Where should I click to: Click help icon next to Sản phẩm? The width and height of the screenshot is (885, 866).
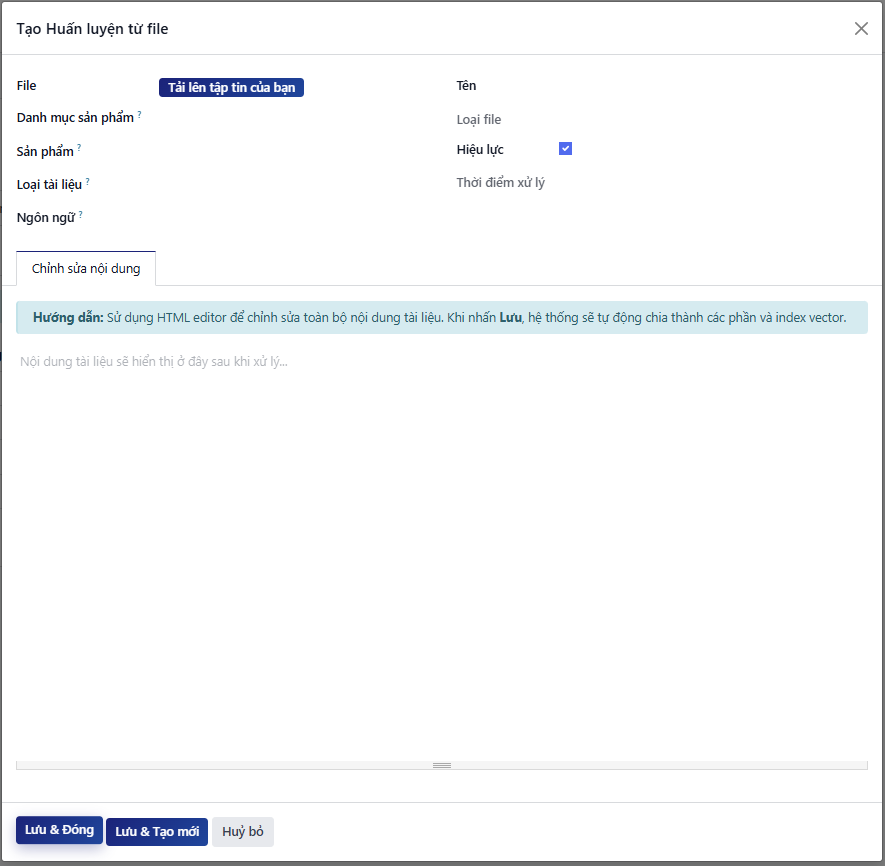(x=79, y=148)
